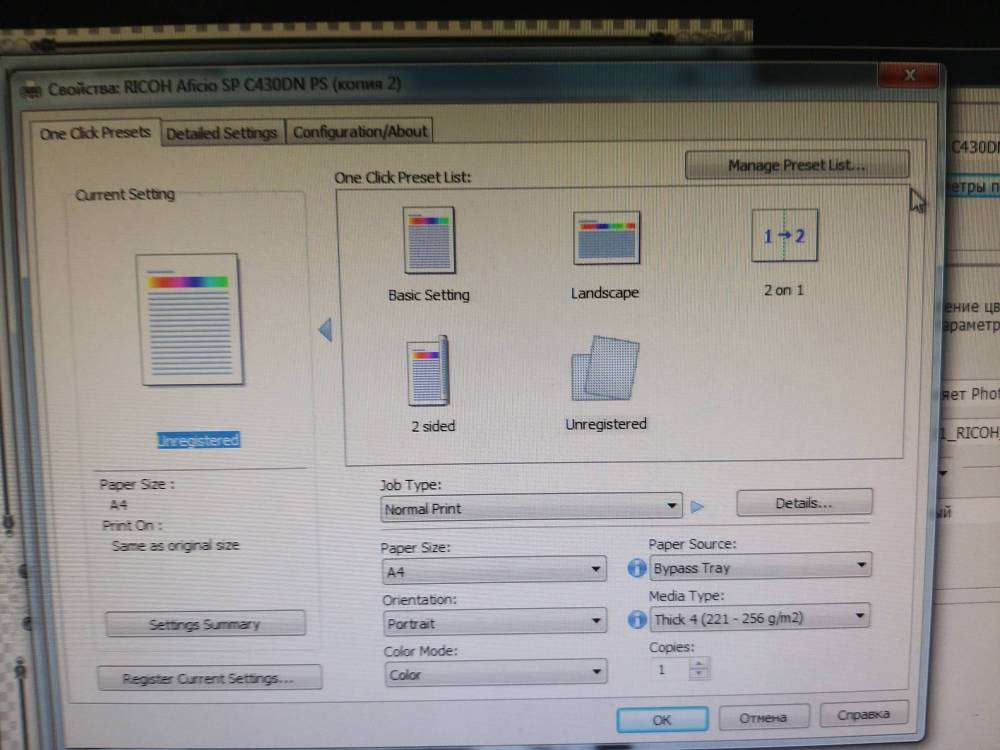The height and width of the screenshot is (750, 1000).
Task: Open the Paper Source dropdown
Action: (759, 567)
